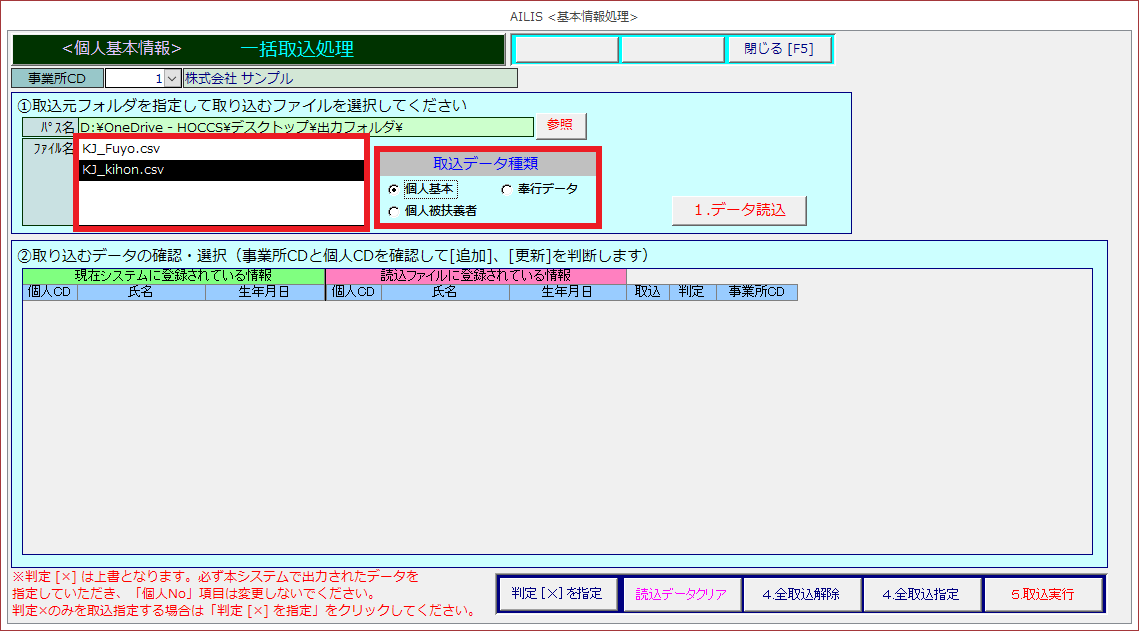Select the 個人被扶養者 radio button

pyautogui.click(x=393, y=211)
